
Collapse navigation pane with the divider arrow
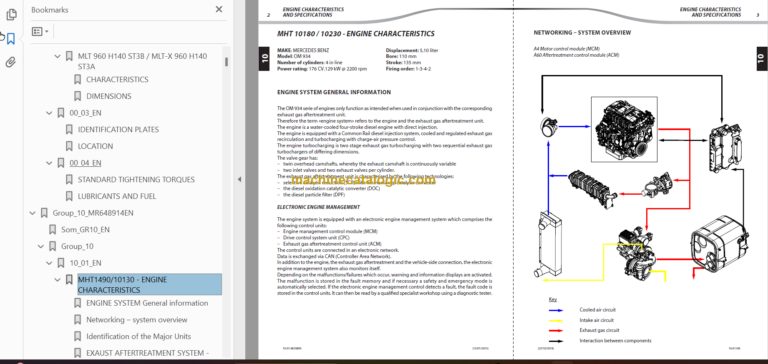tap(239, 179)
